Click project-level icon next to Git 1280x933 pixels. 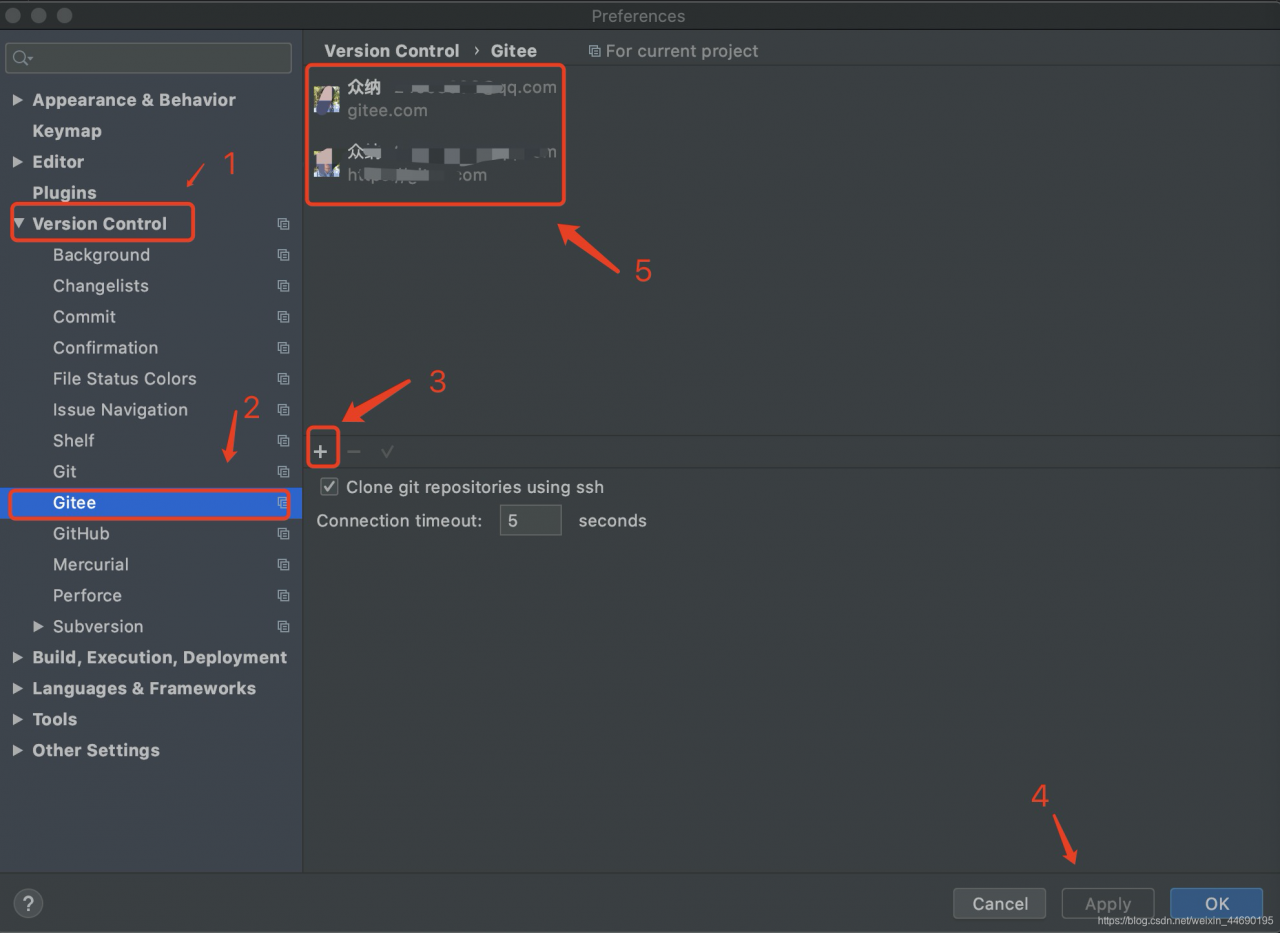coord(283,472)
